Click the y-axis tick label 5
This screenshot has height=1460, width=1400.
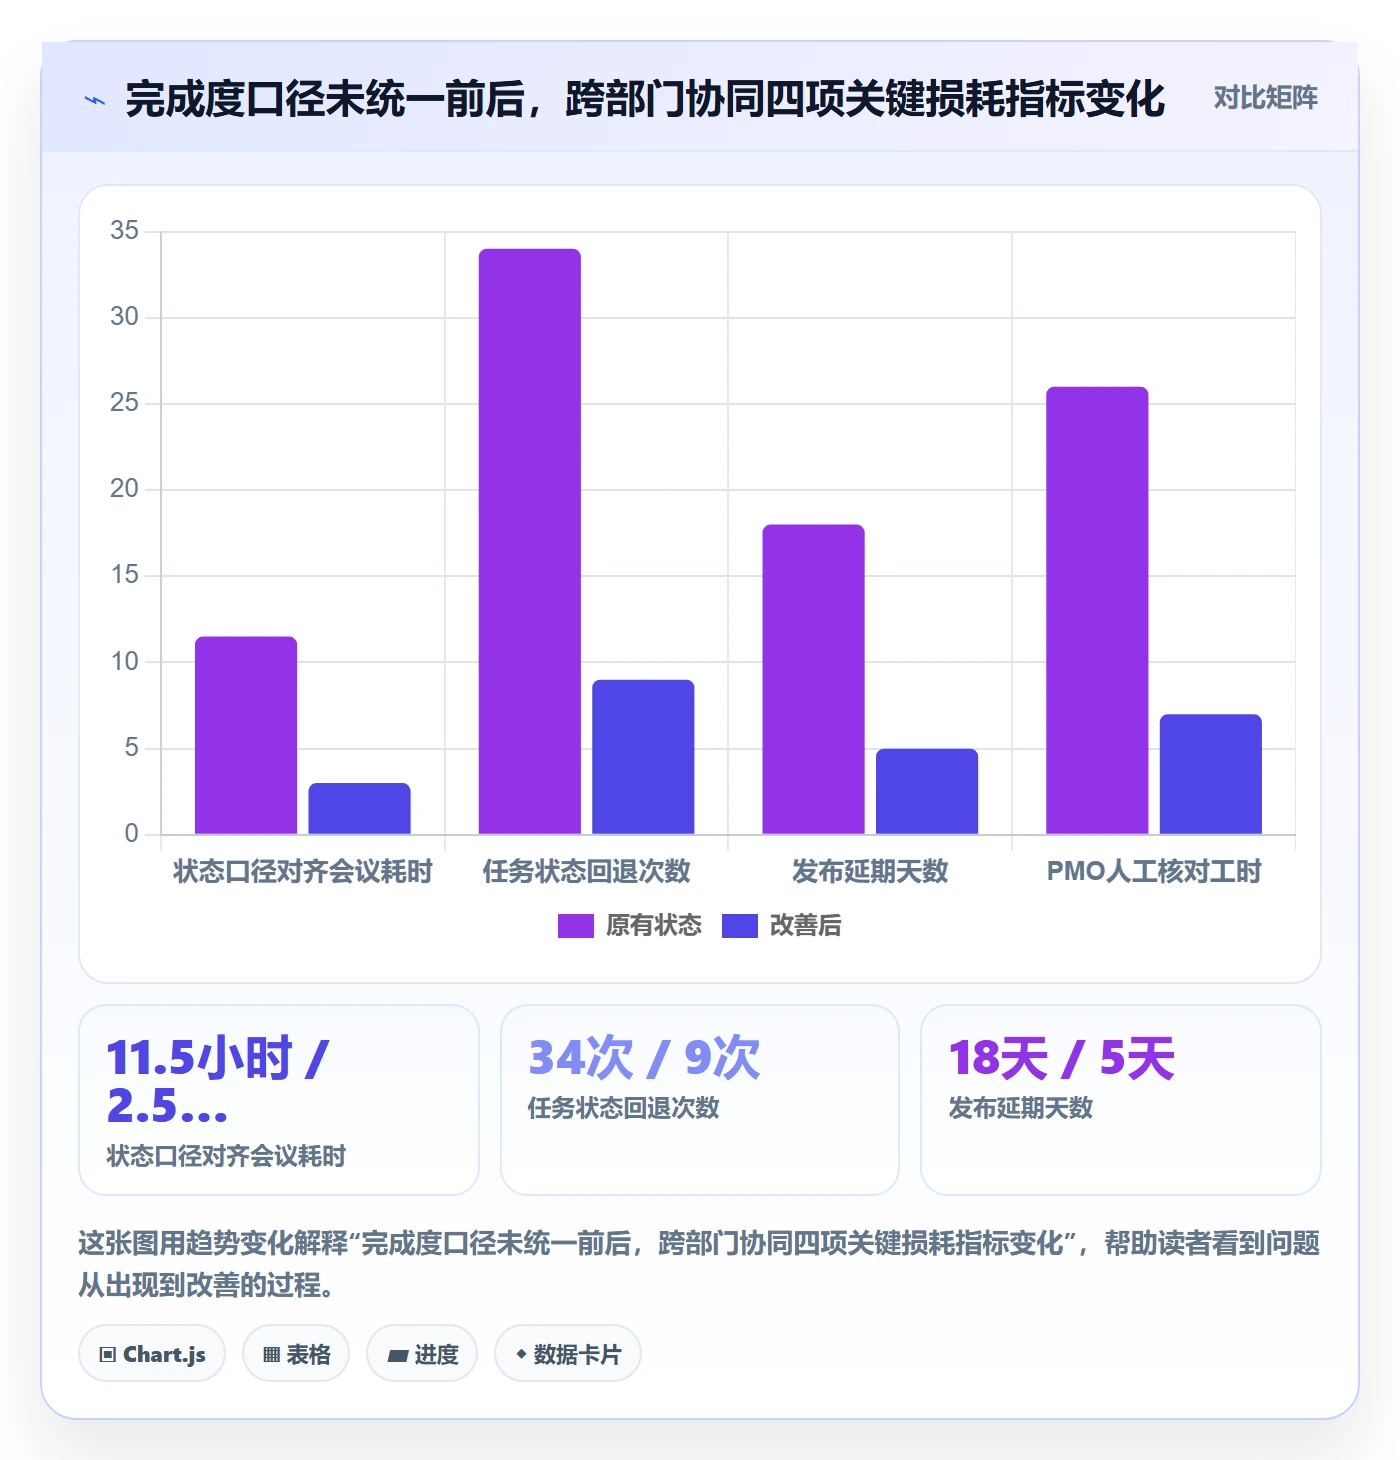pyautogui.click(x=132, y=748)
